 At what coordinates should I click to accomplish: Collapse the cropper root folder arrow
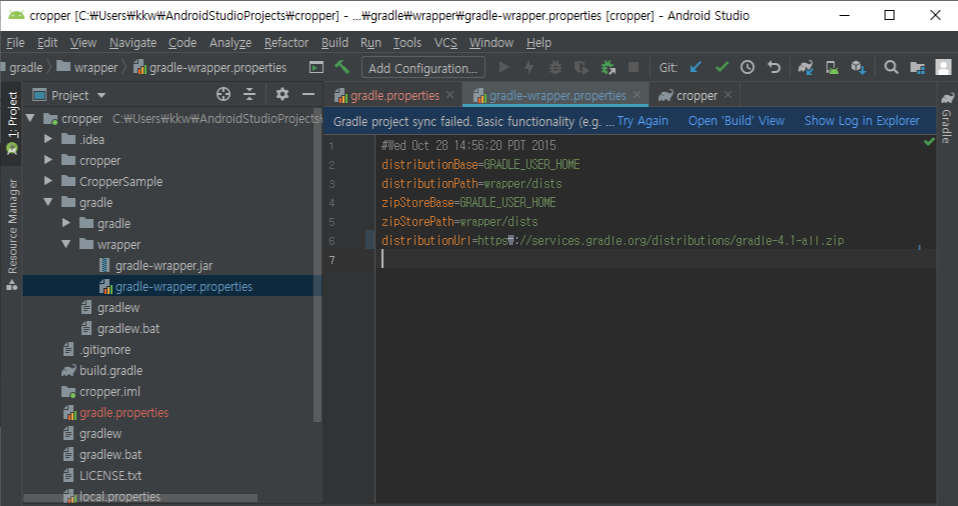pyautogui.click(x=31, y=118)
